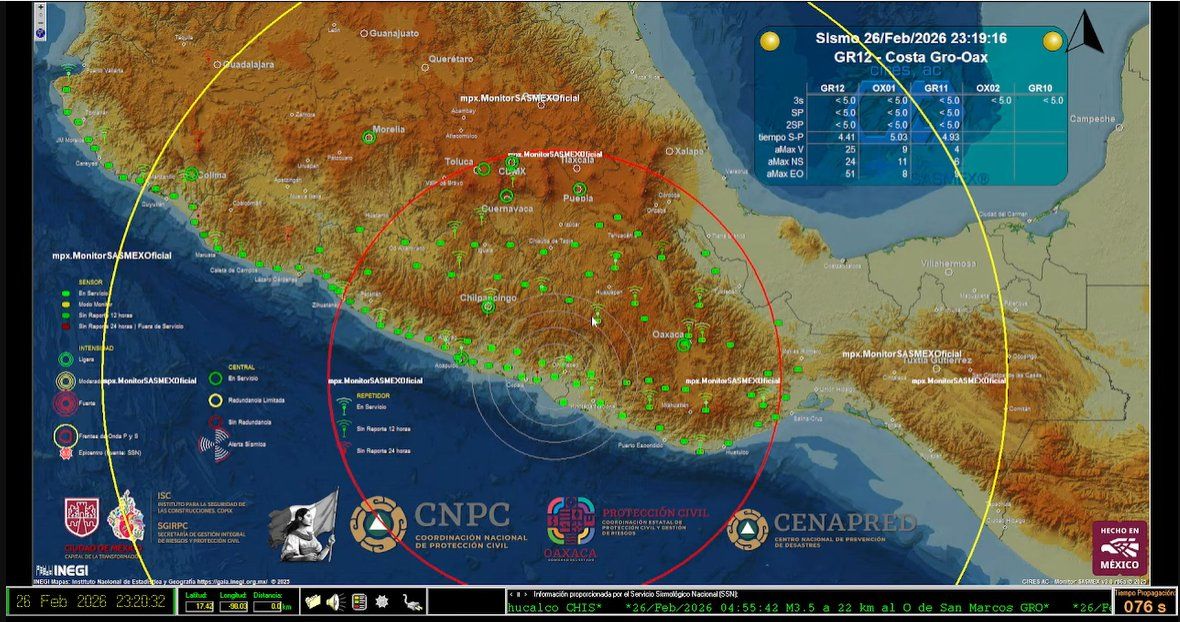Click the power plug connection icon

click(x=410, y=602)
